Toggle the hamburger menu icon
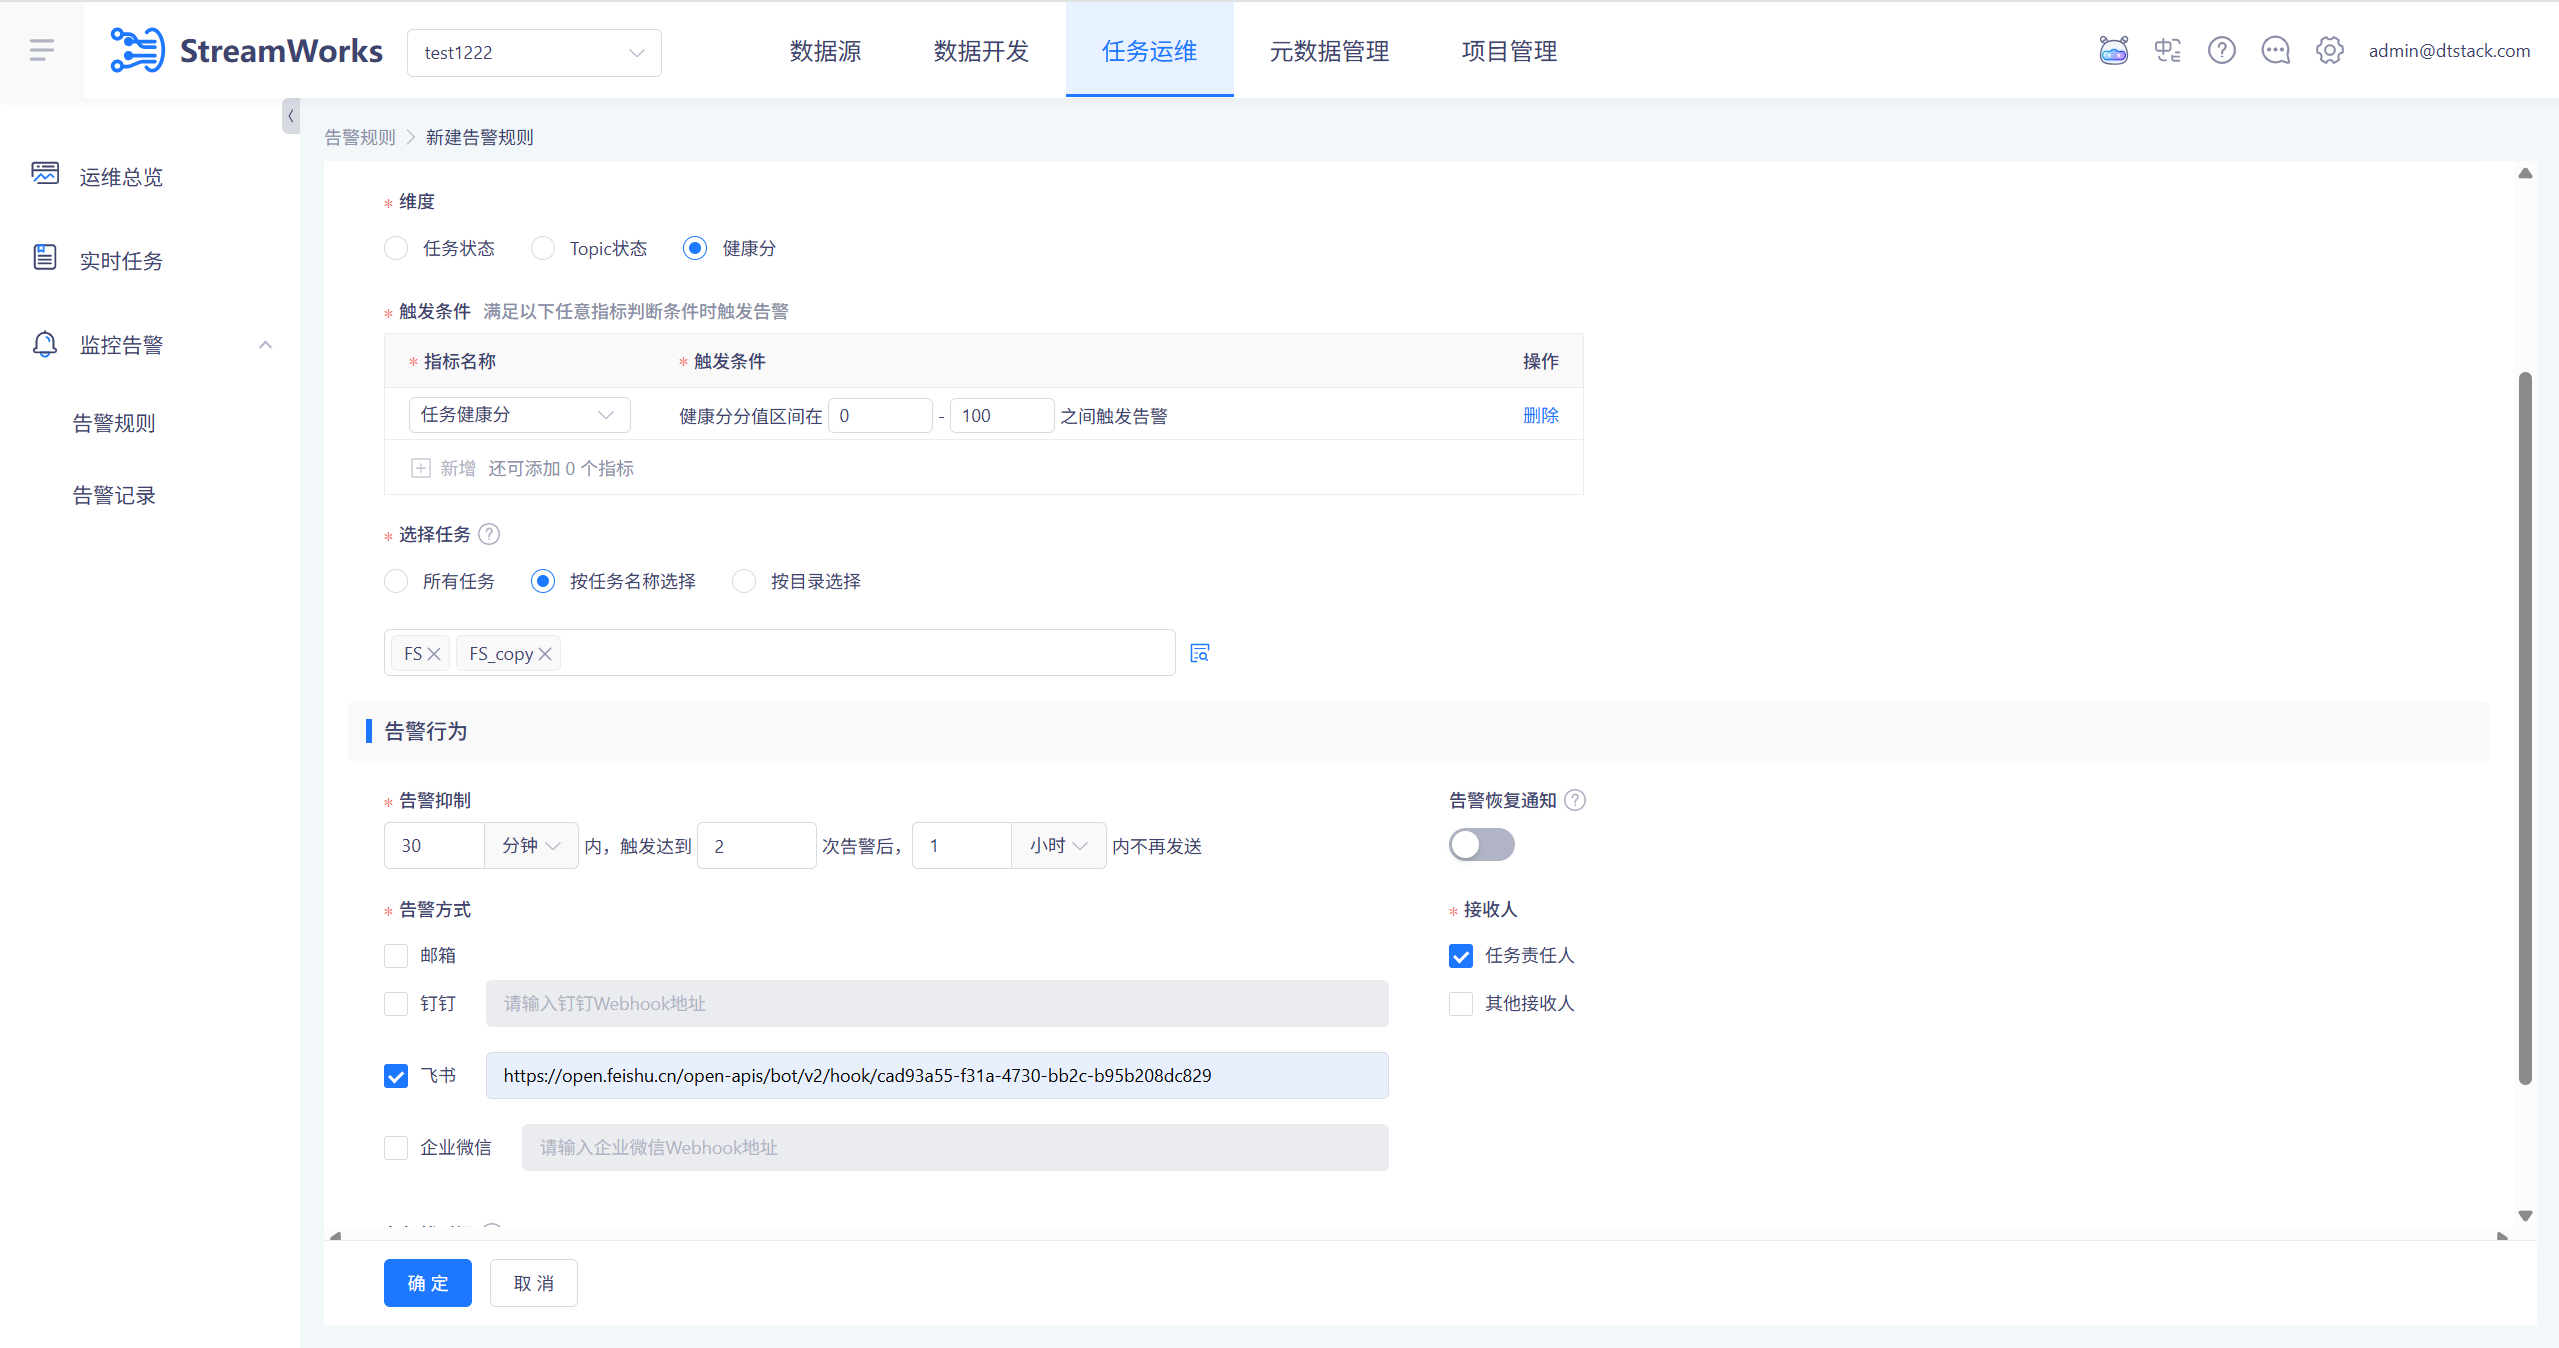The height and width of the screenshot is (1348, 2559). [x=41, y=50]
